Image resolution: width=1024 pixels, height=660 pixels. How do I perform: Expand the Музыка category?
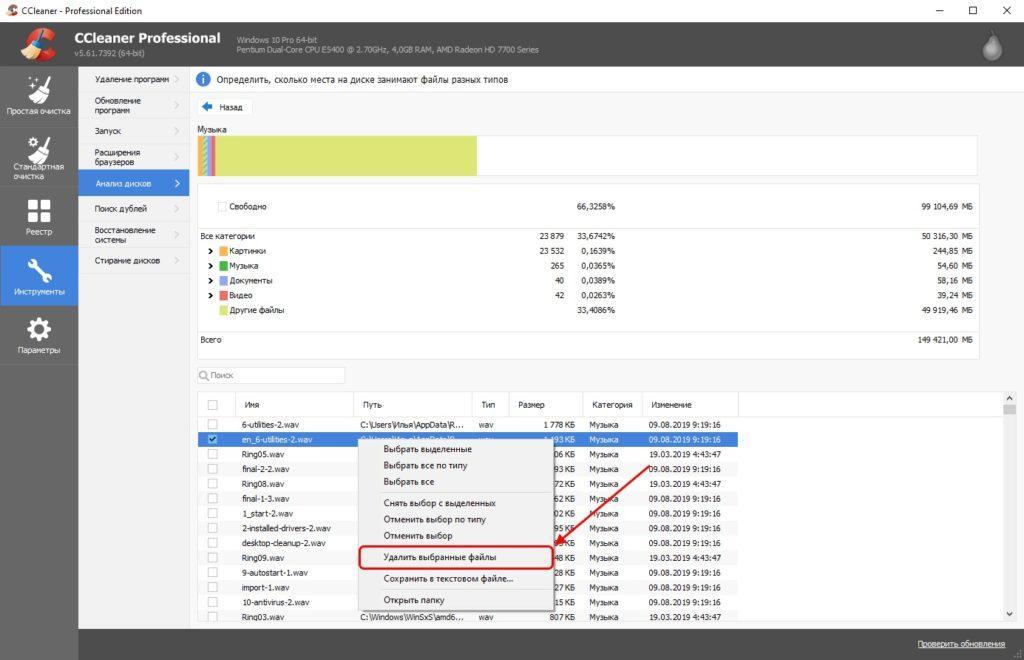point(210,266)
